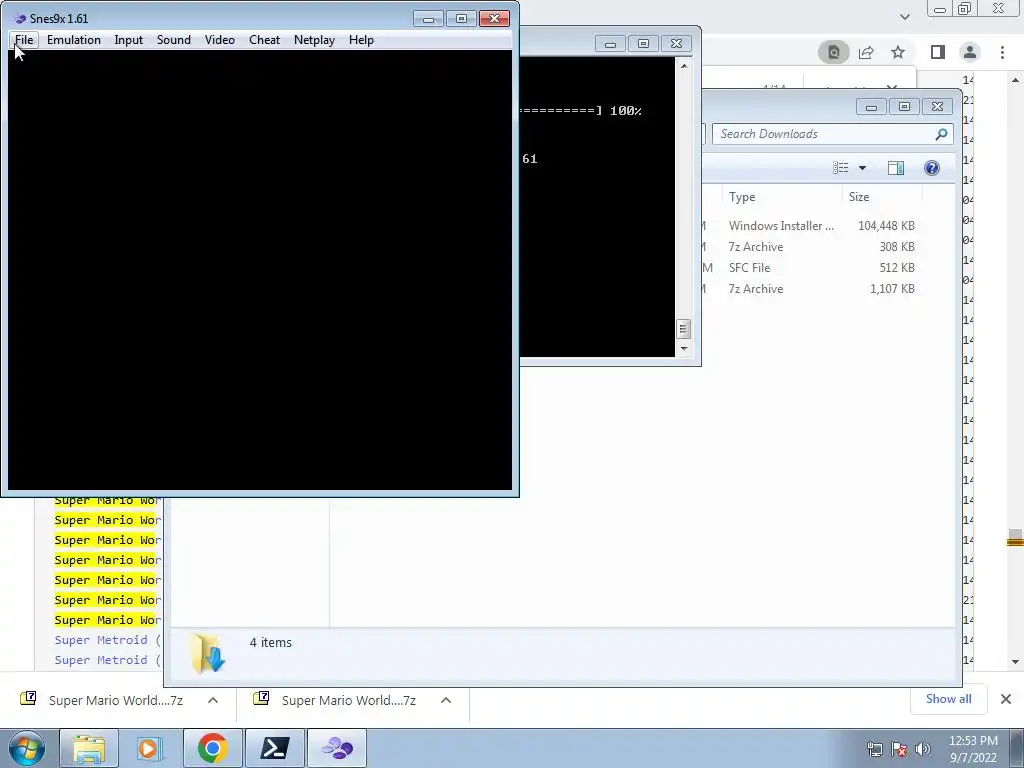Toggle Chrome's side panel icon

pyautogui.click(x=938, y=52)
